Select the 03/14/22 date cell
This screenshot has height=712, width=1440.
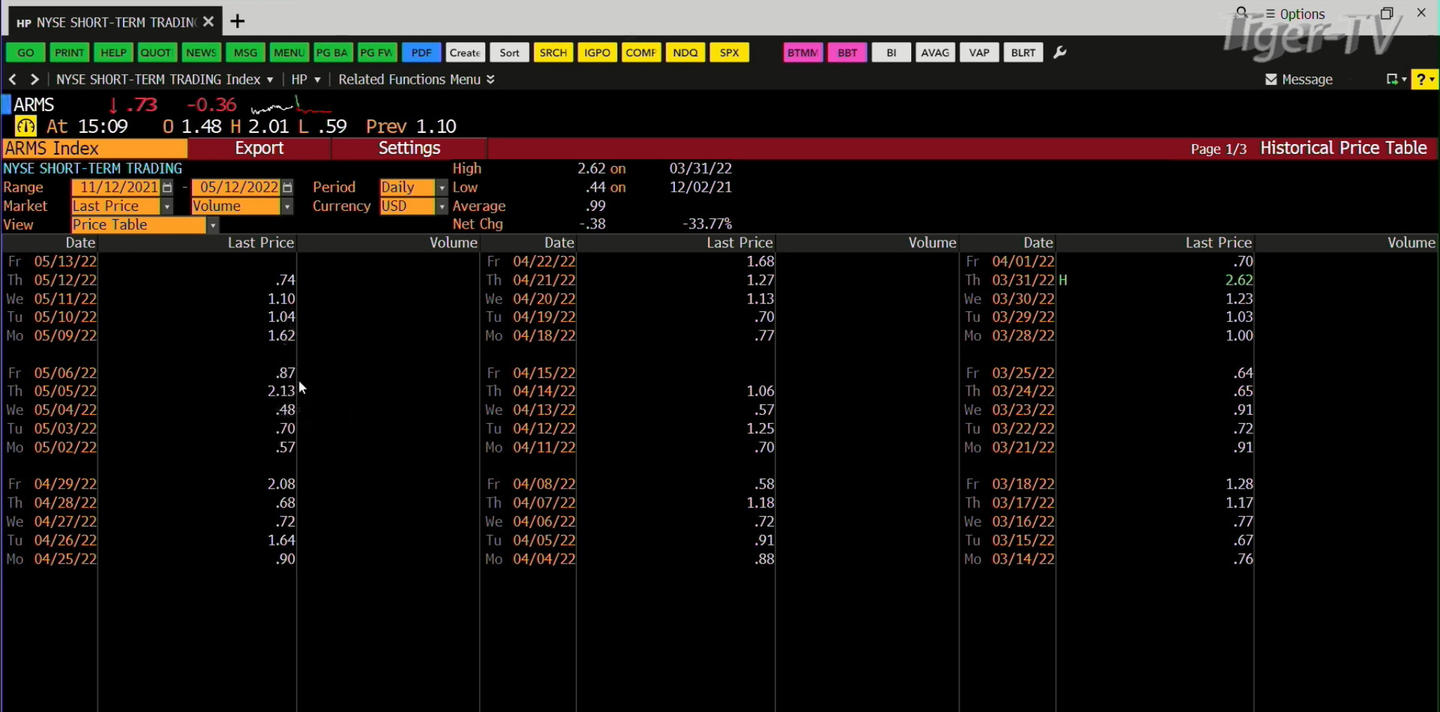pyautogui.click(x=1023, y=559)
